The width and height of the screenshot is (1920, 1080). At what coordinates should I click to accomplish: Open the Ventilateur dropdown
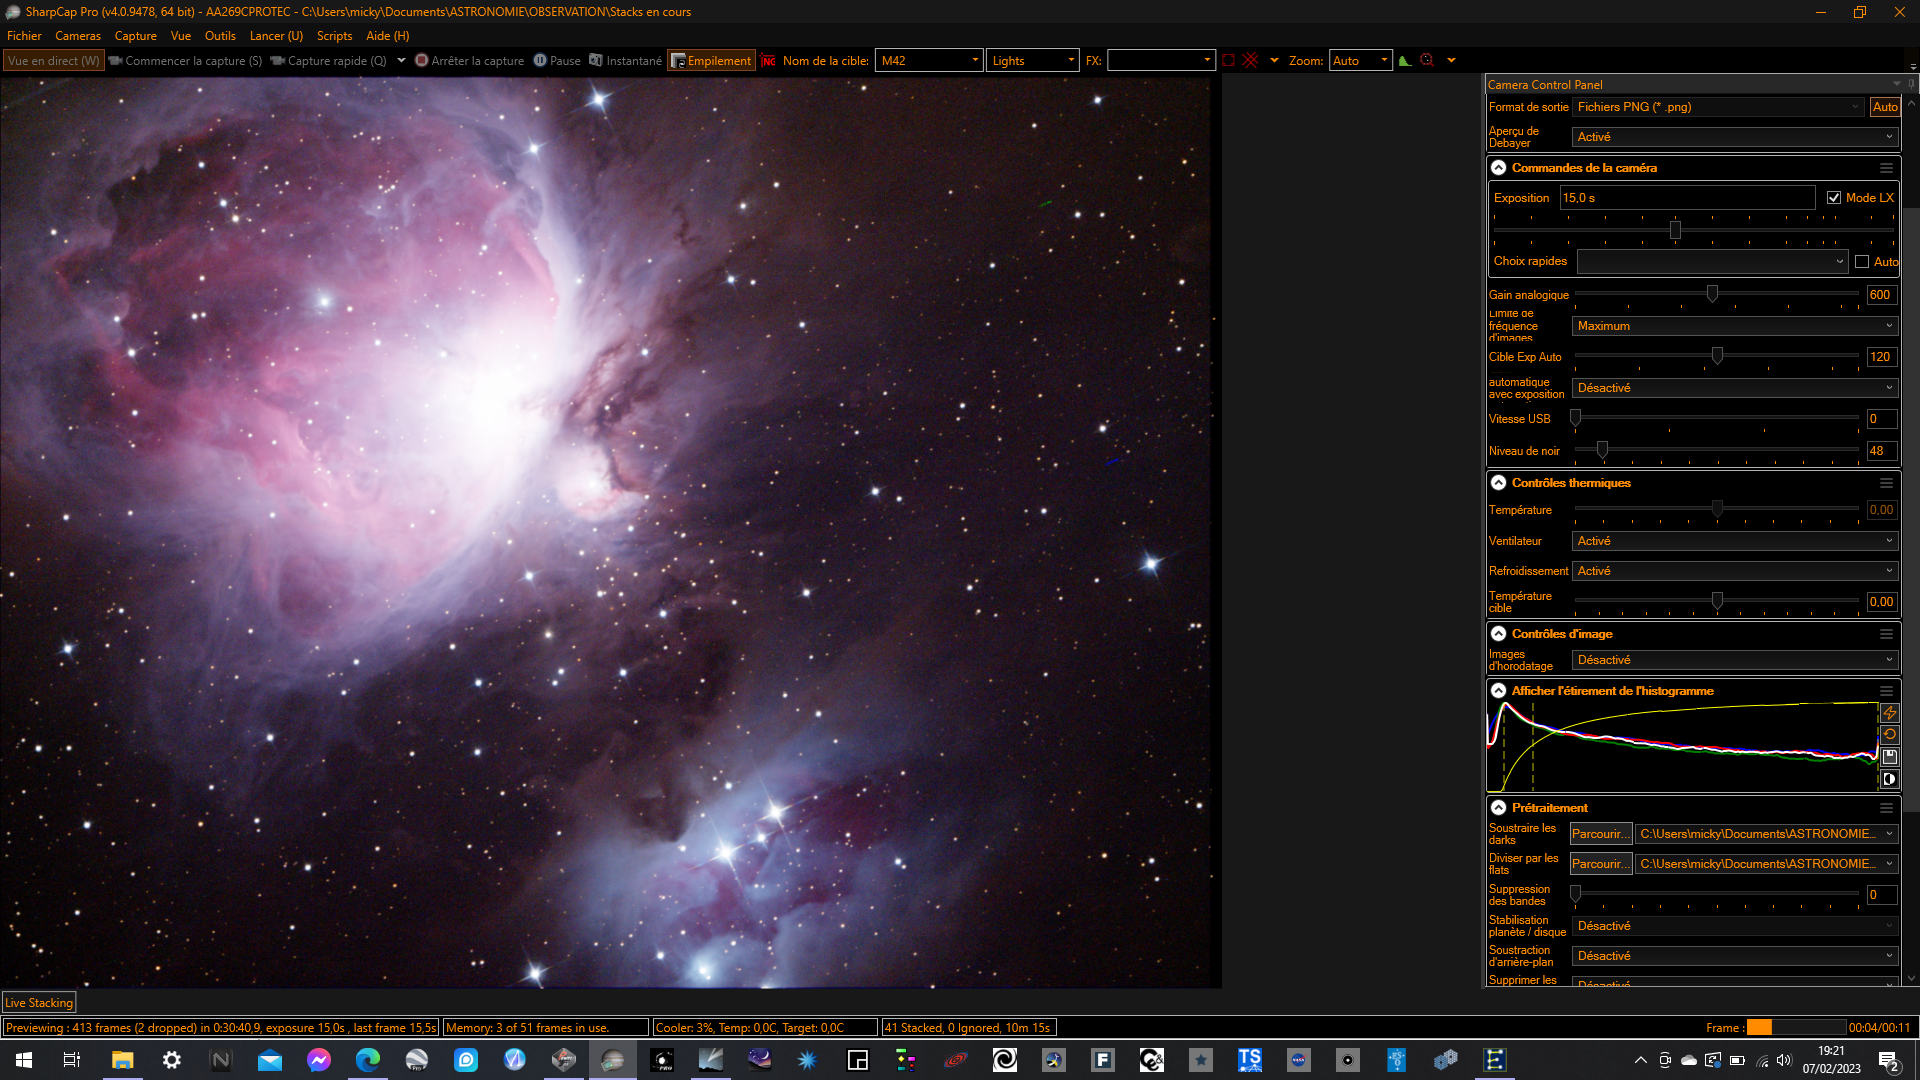1734,541
